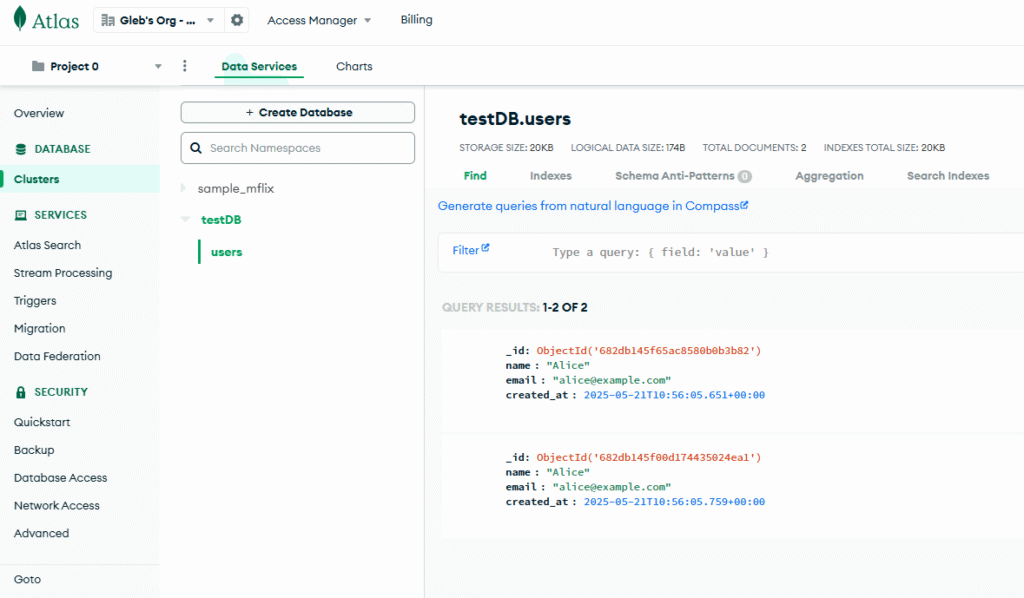Open organization settings gear icon
This screenshot has height=598, width=1024.
click(237, 20)
